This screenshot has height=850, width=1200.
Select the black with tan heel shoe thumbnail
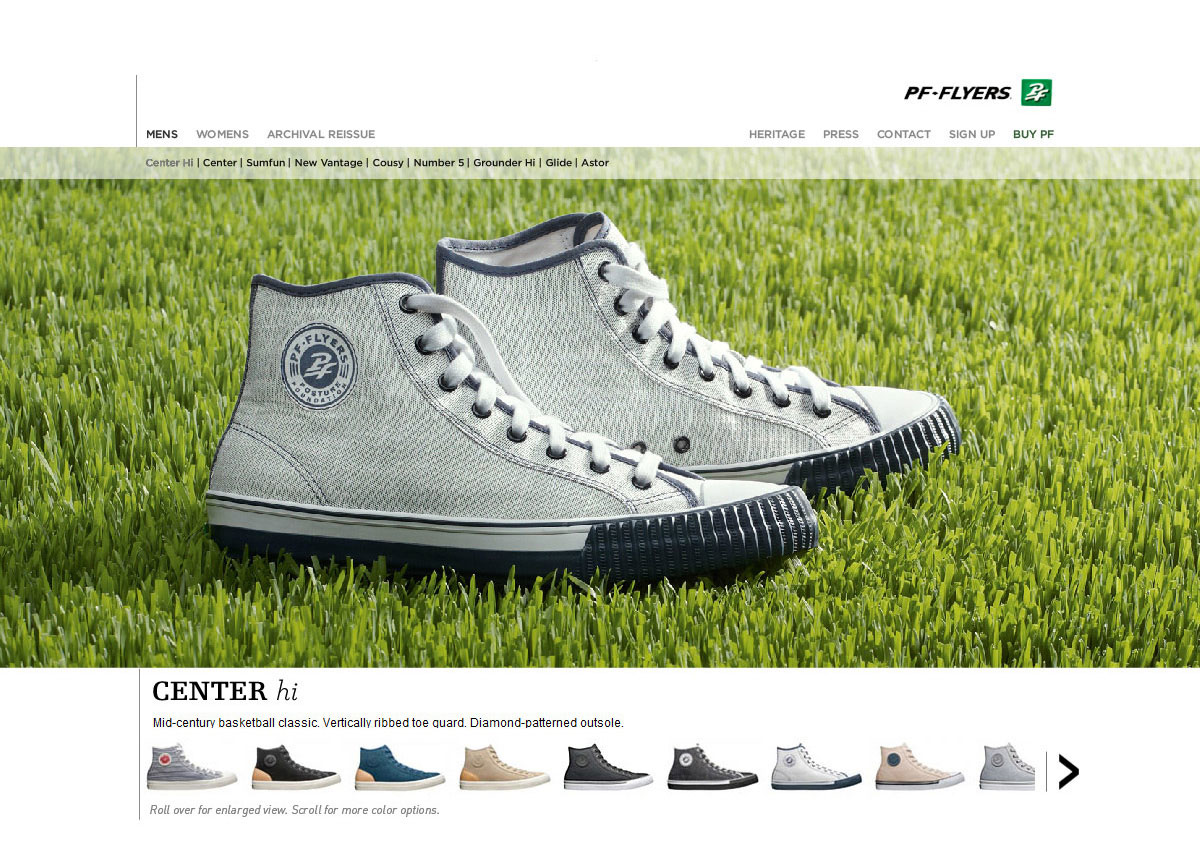tap(296, 768)
